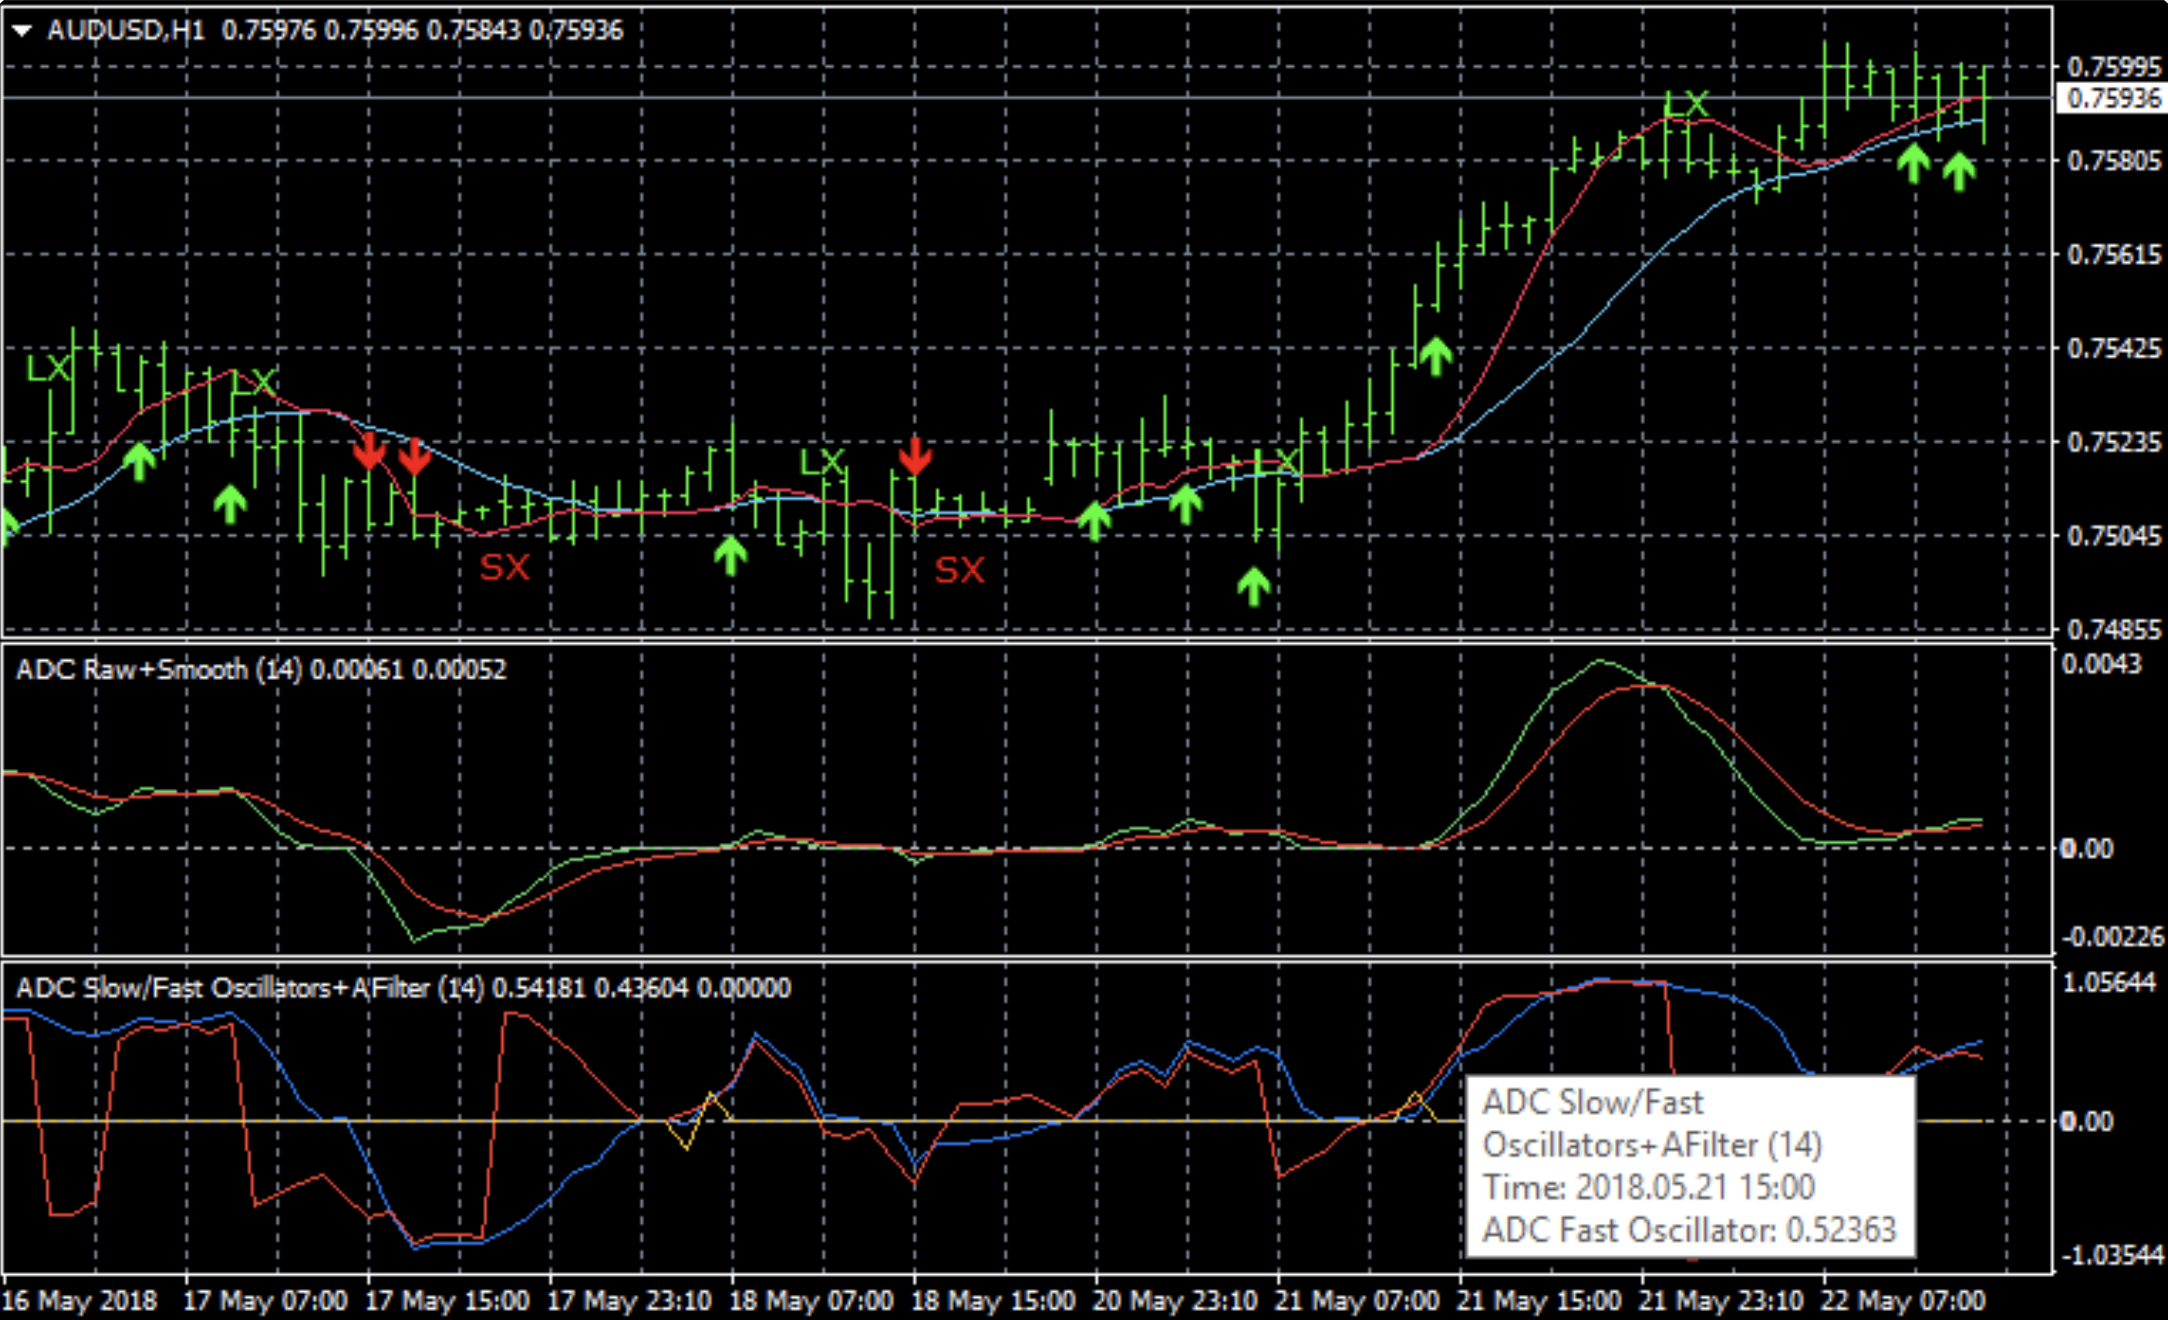Select the rightmost green up arrow signal

point(1958,171)
